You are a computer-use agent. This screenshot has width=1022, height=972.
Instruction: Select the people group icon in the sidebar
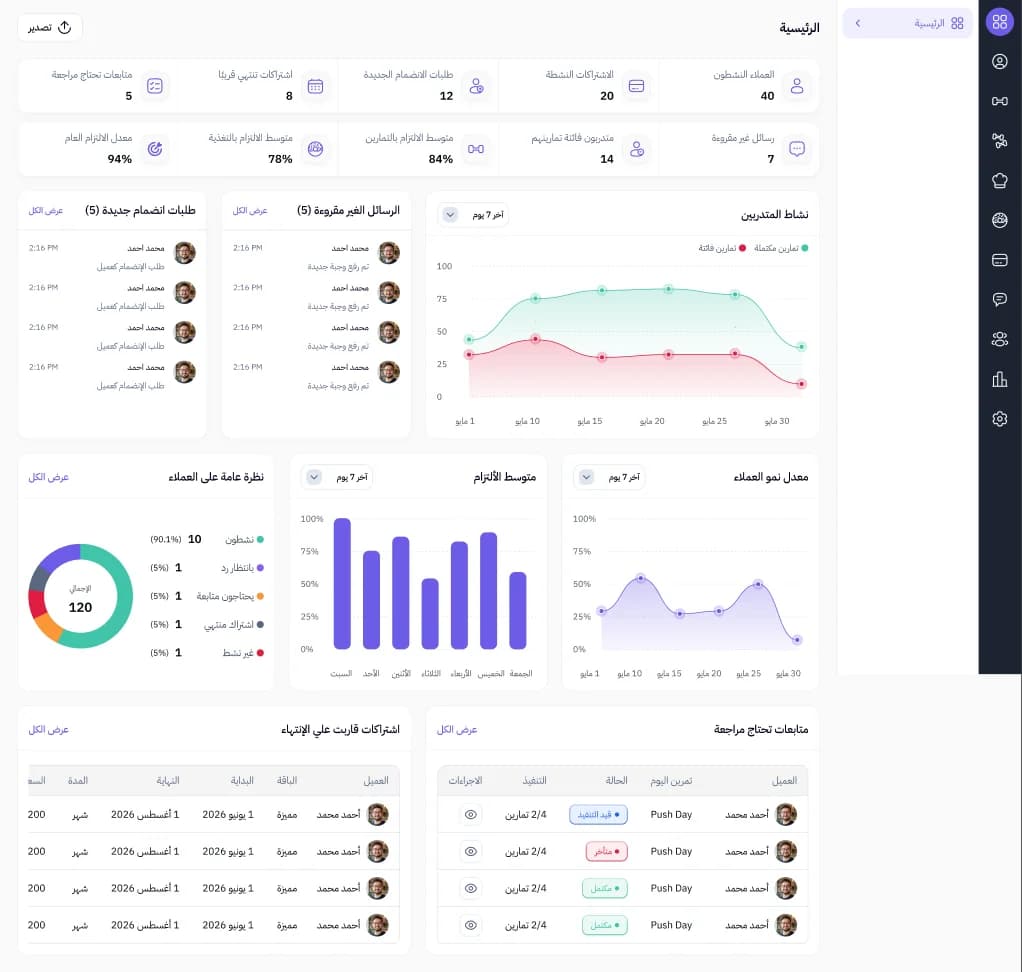(999, 339)
